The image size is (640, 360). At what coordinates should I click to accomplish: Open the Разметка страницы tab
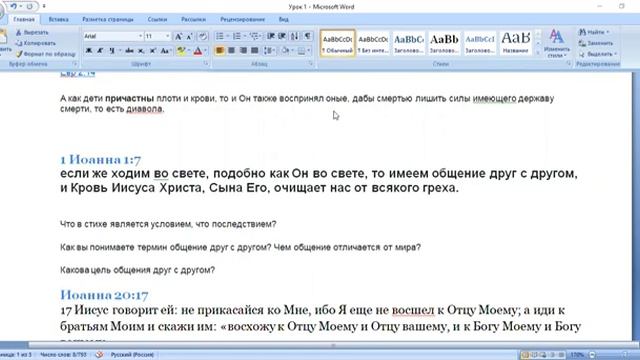(108, 19)
